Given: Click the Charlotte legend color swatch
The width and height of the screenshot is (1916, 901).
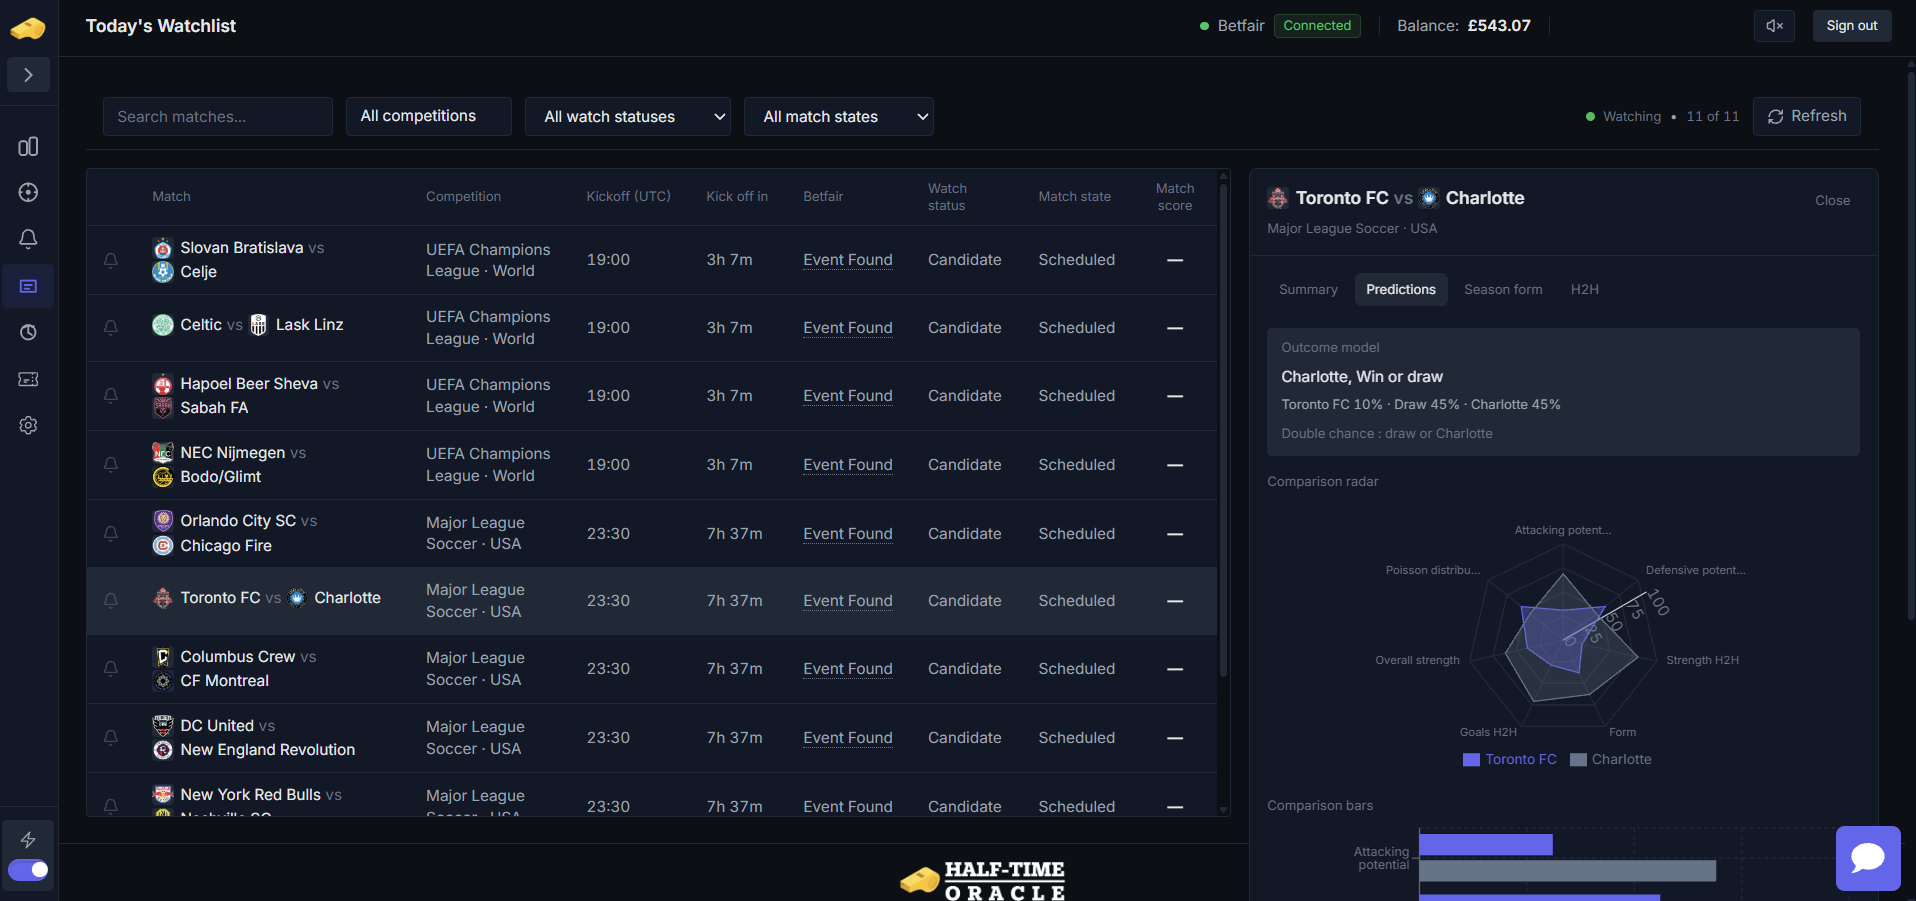Looking at the screenshot, I should 1578,760.
